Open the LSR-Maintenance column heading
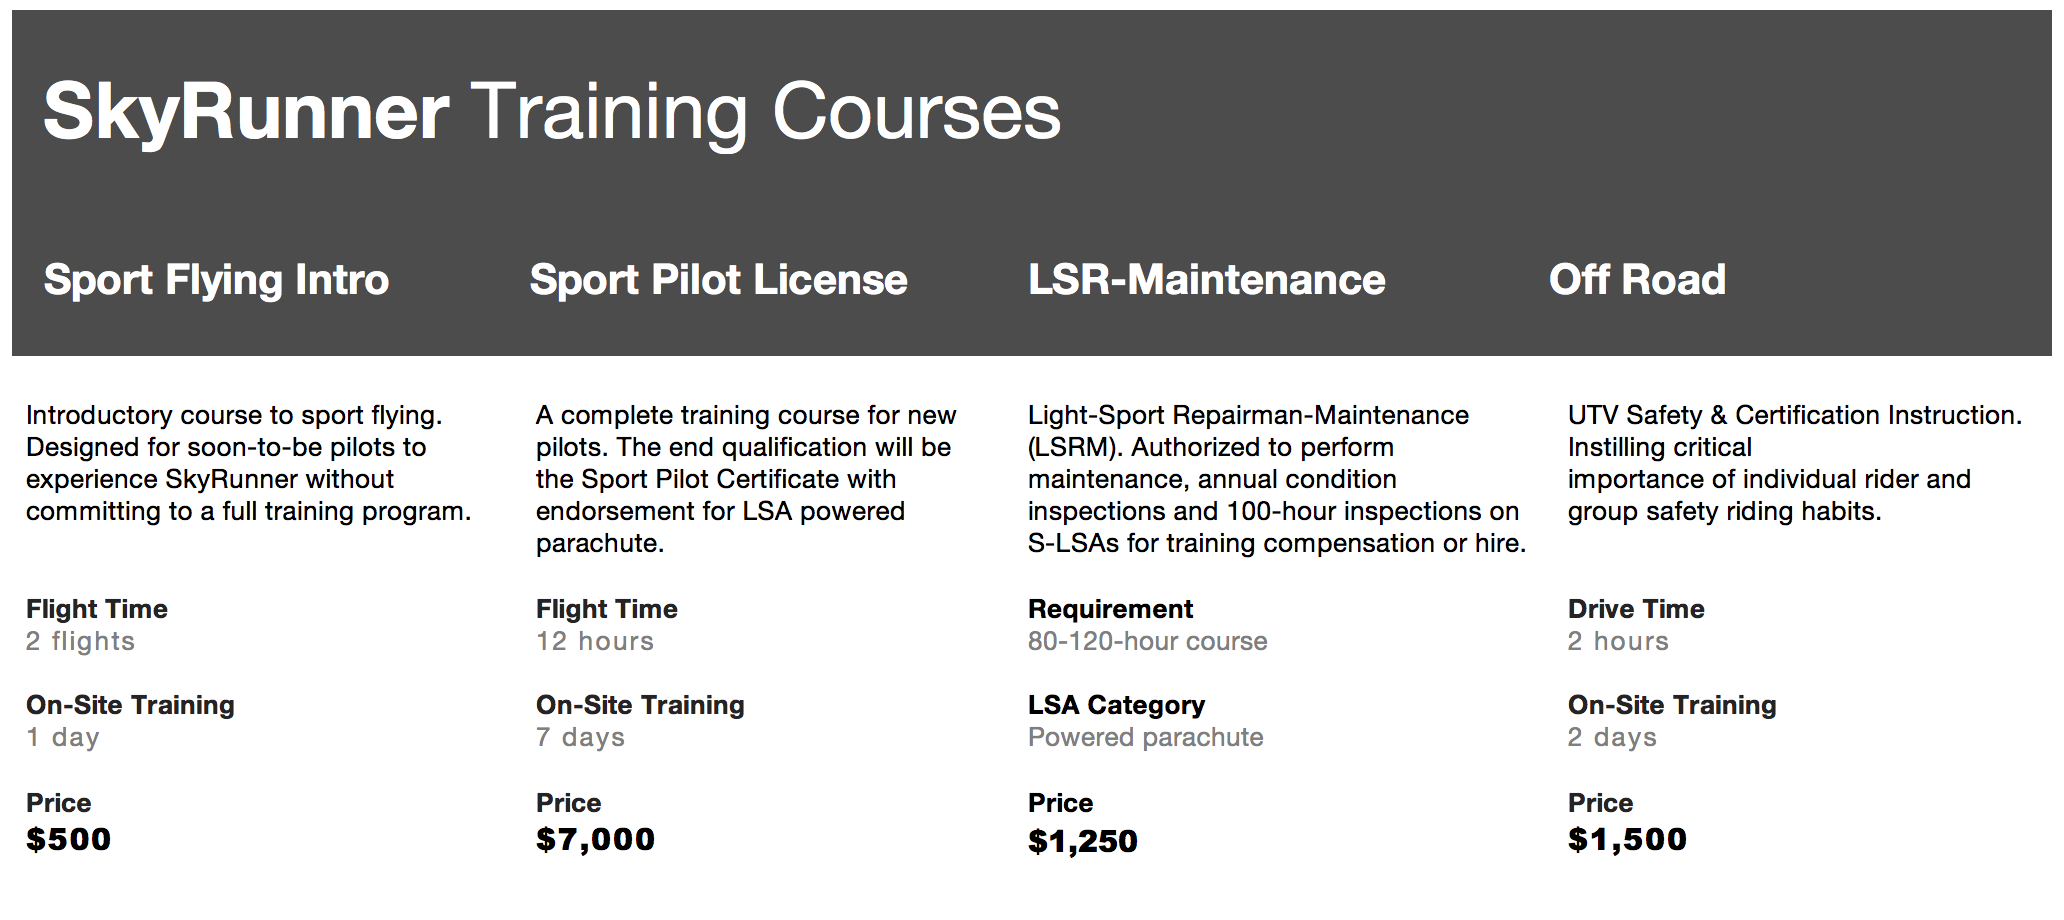Viewport: 2064px width, 920px height. click(x=1207, y=280)
